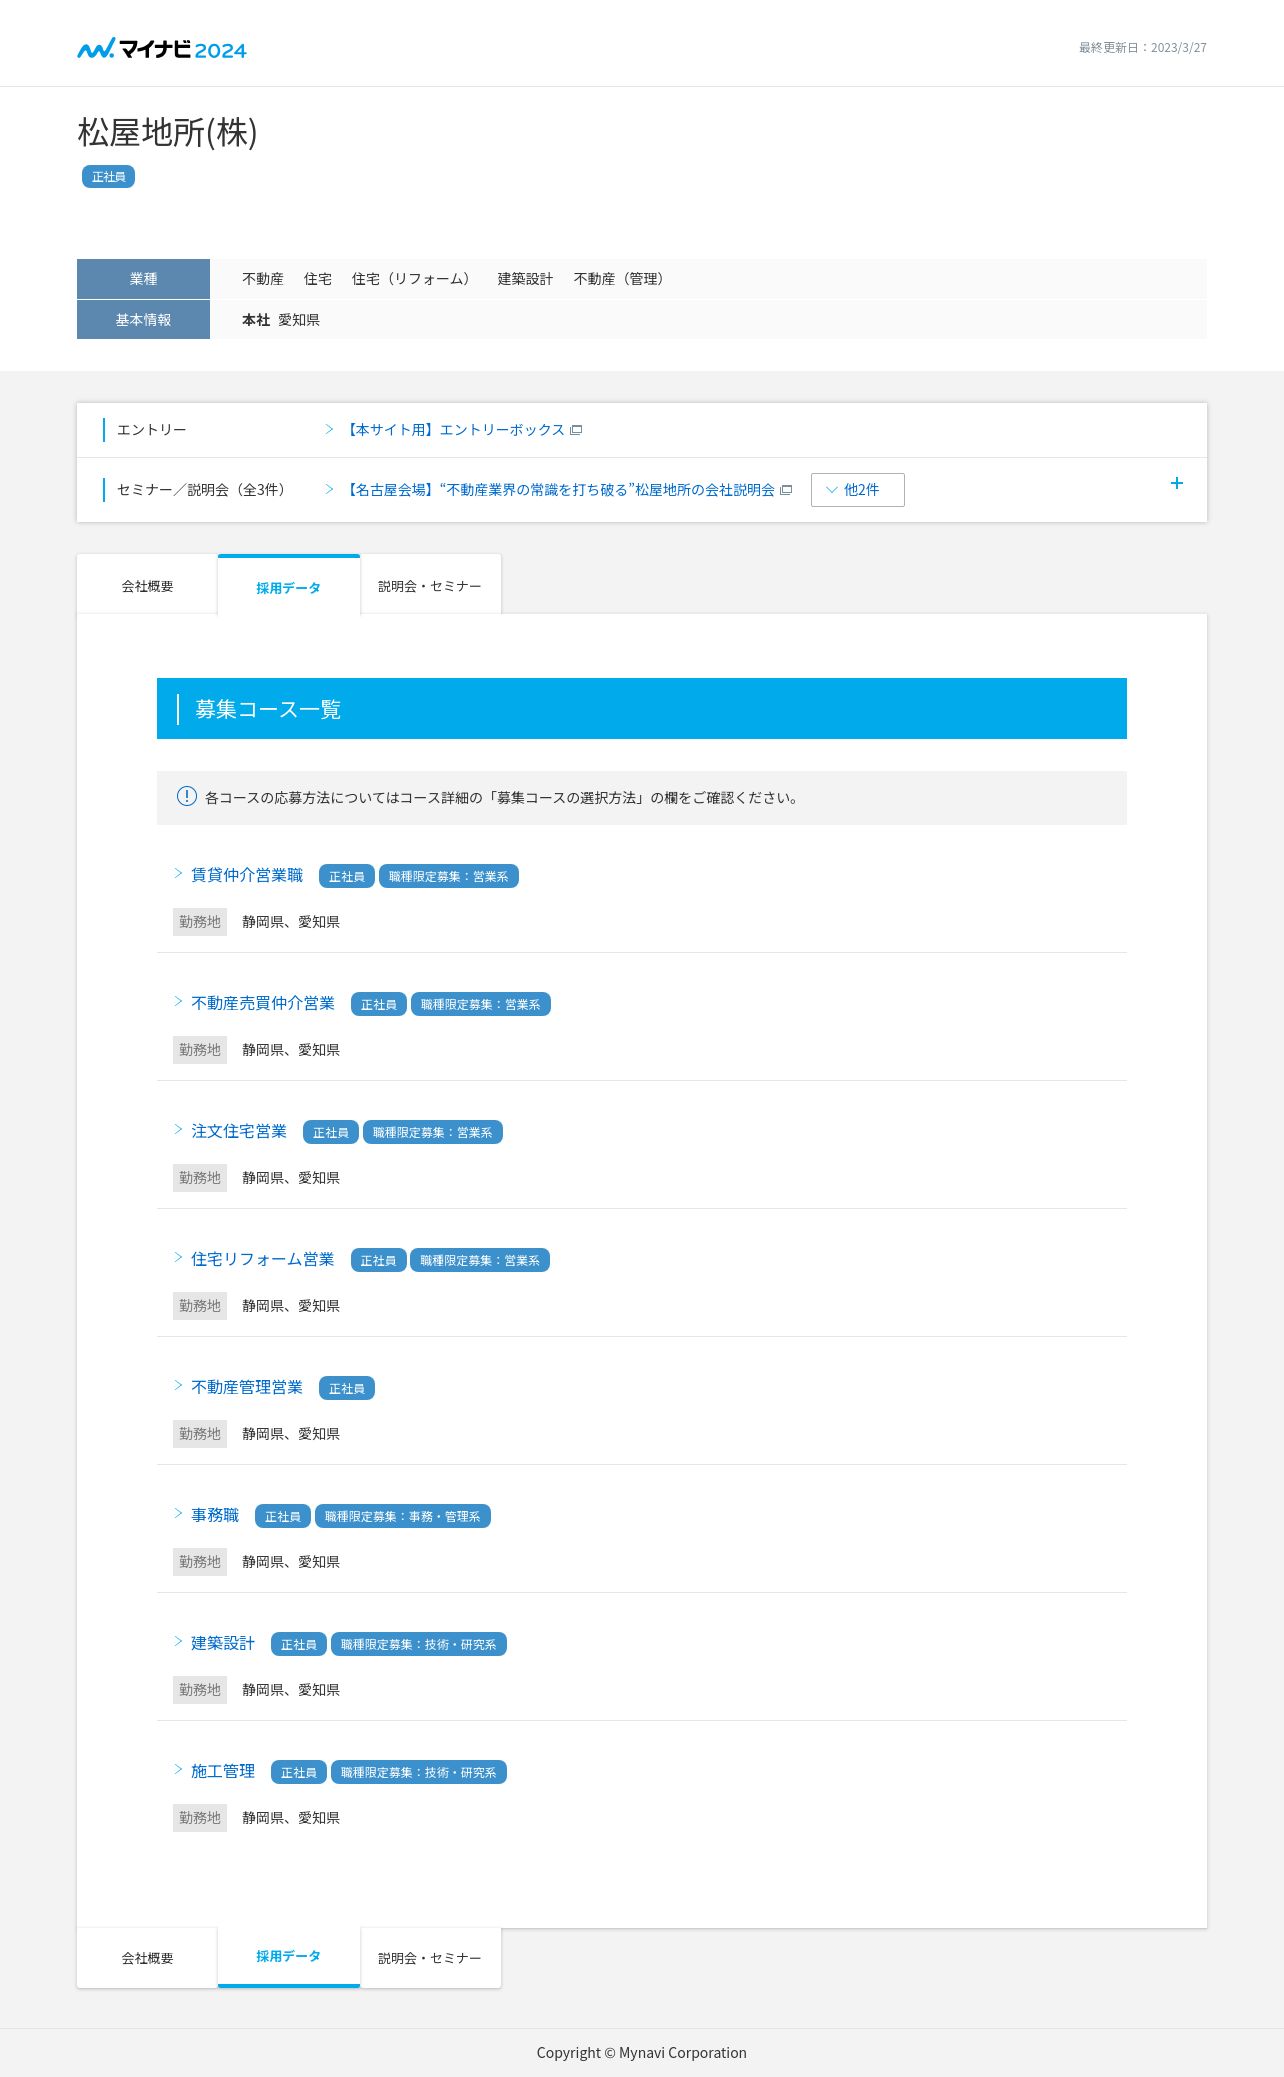The image size is (1284, 2077).
Task: Click the arrow before the 名古屋会場 seminar link
Action: pos(329,490)
